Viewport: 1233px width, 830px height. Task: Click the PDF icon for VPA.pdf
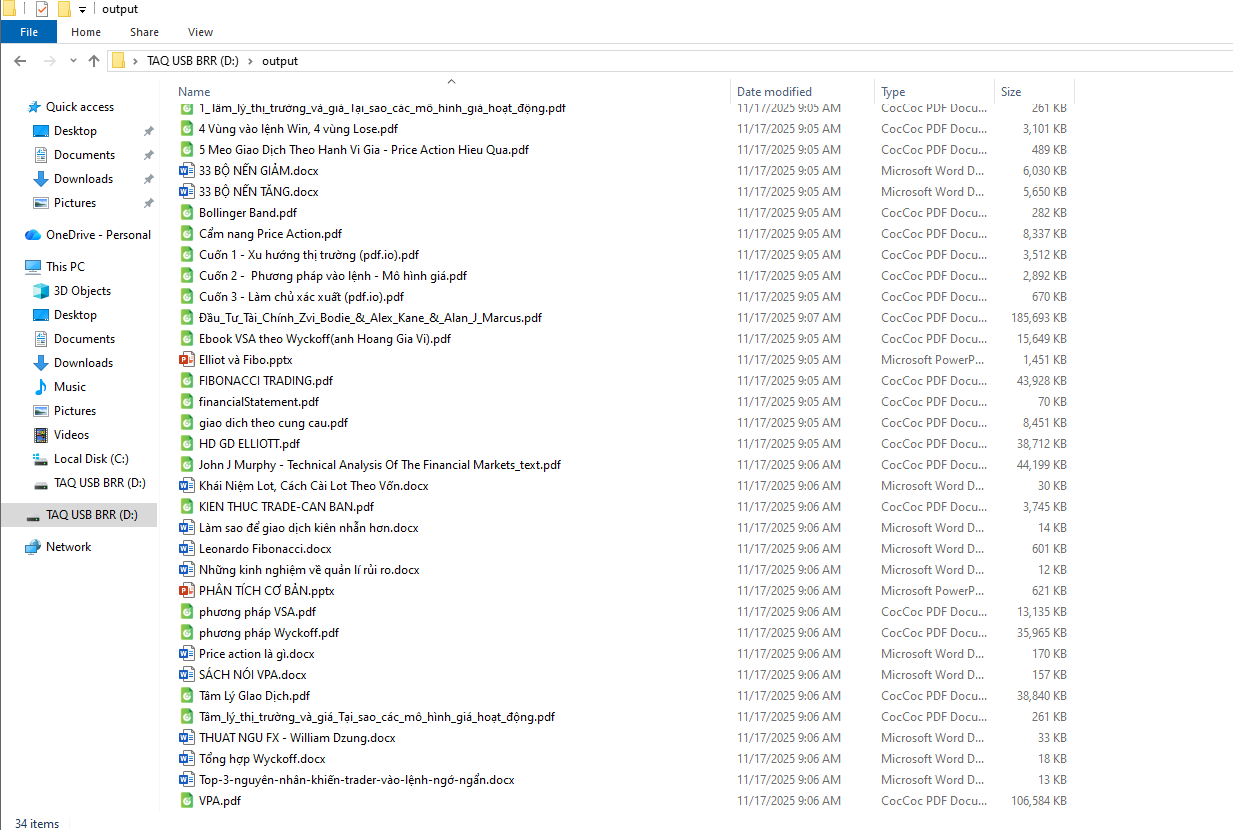click(x=186, y=801)
